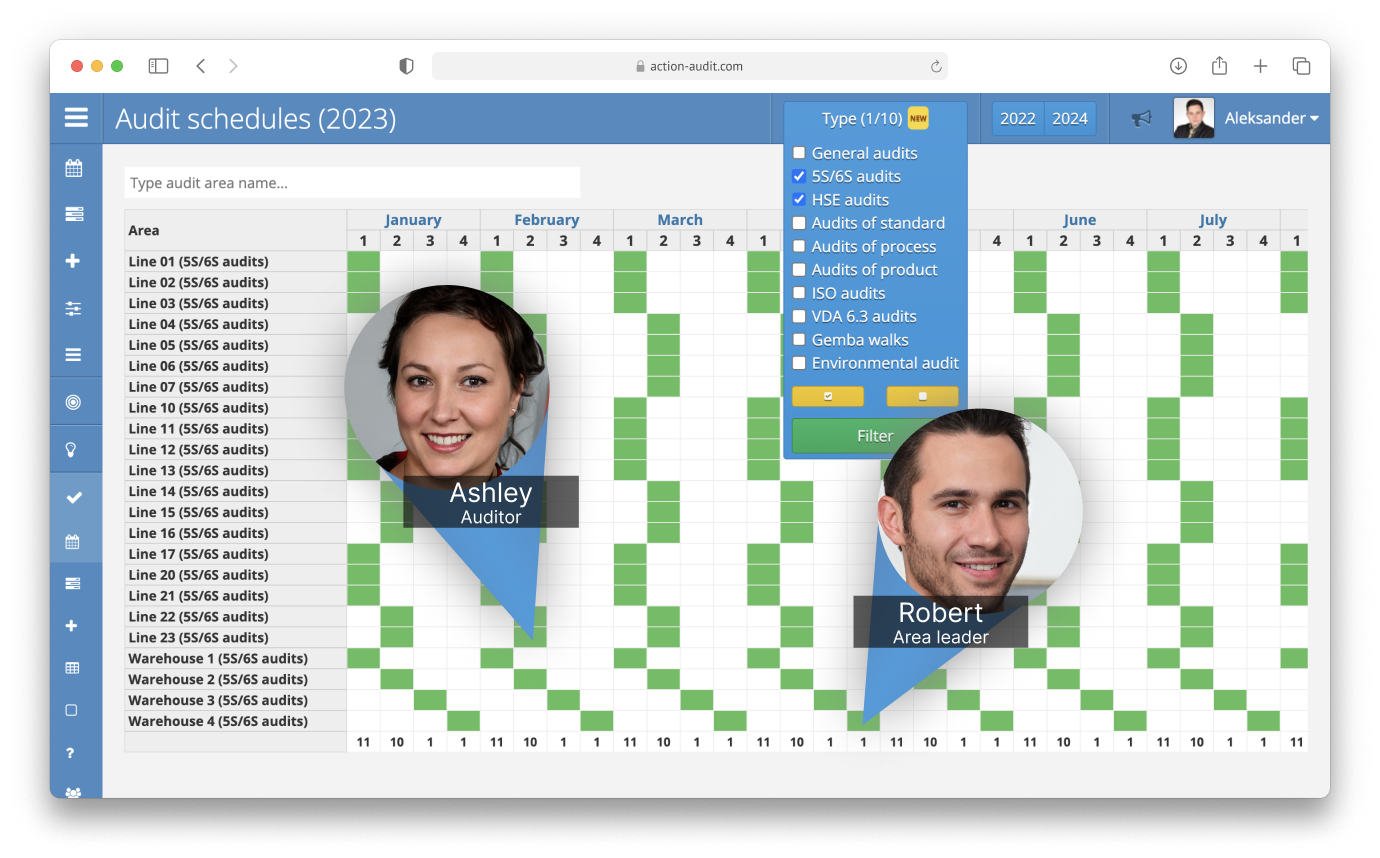Viewport: 1380px width, 858px height.
Task: Expand the Aleksander user menu
Action: pos(1271,118)
